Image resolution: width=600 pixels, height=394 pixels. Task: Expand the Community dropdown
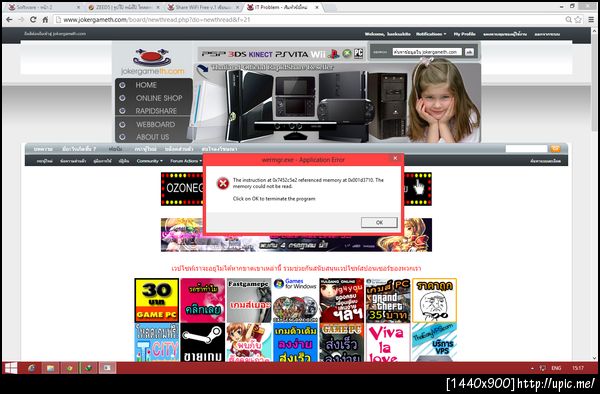tap(150, 161)
